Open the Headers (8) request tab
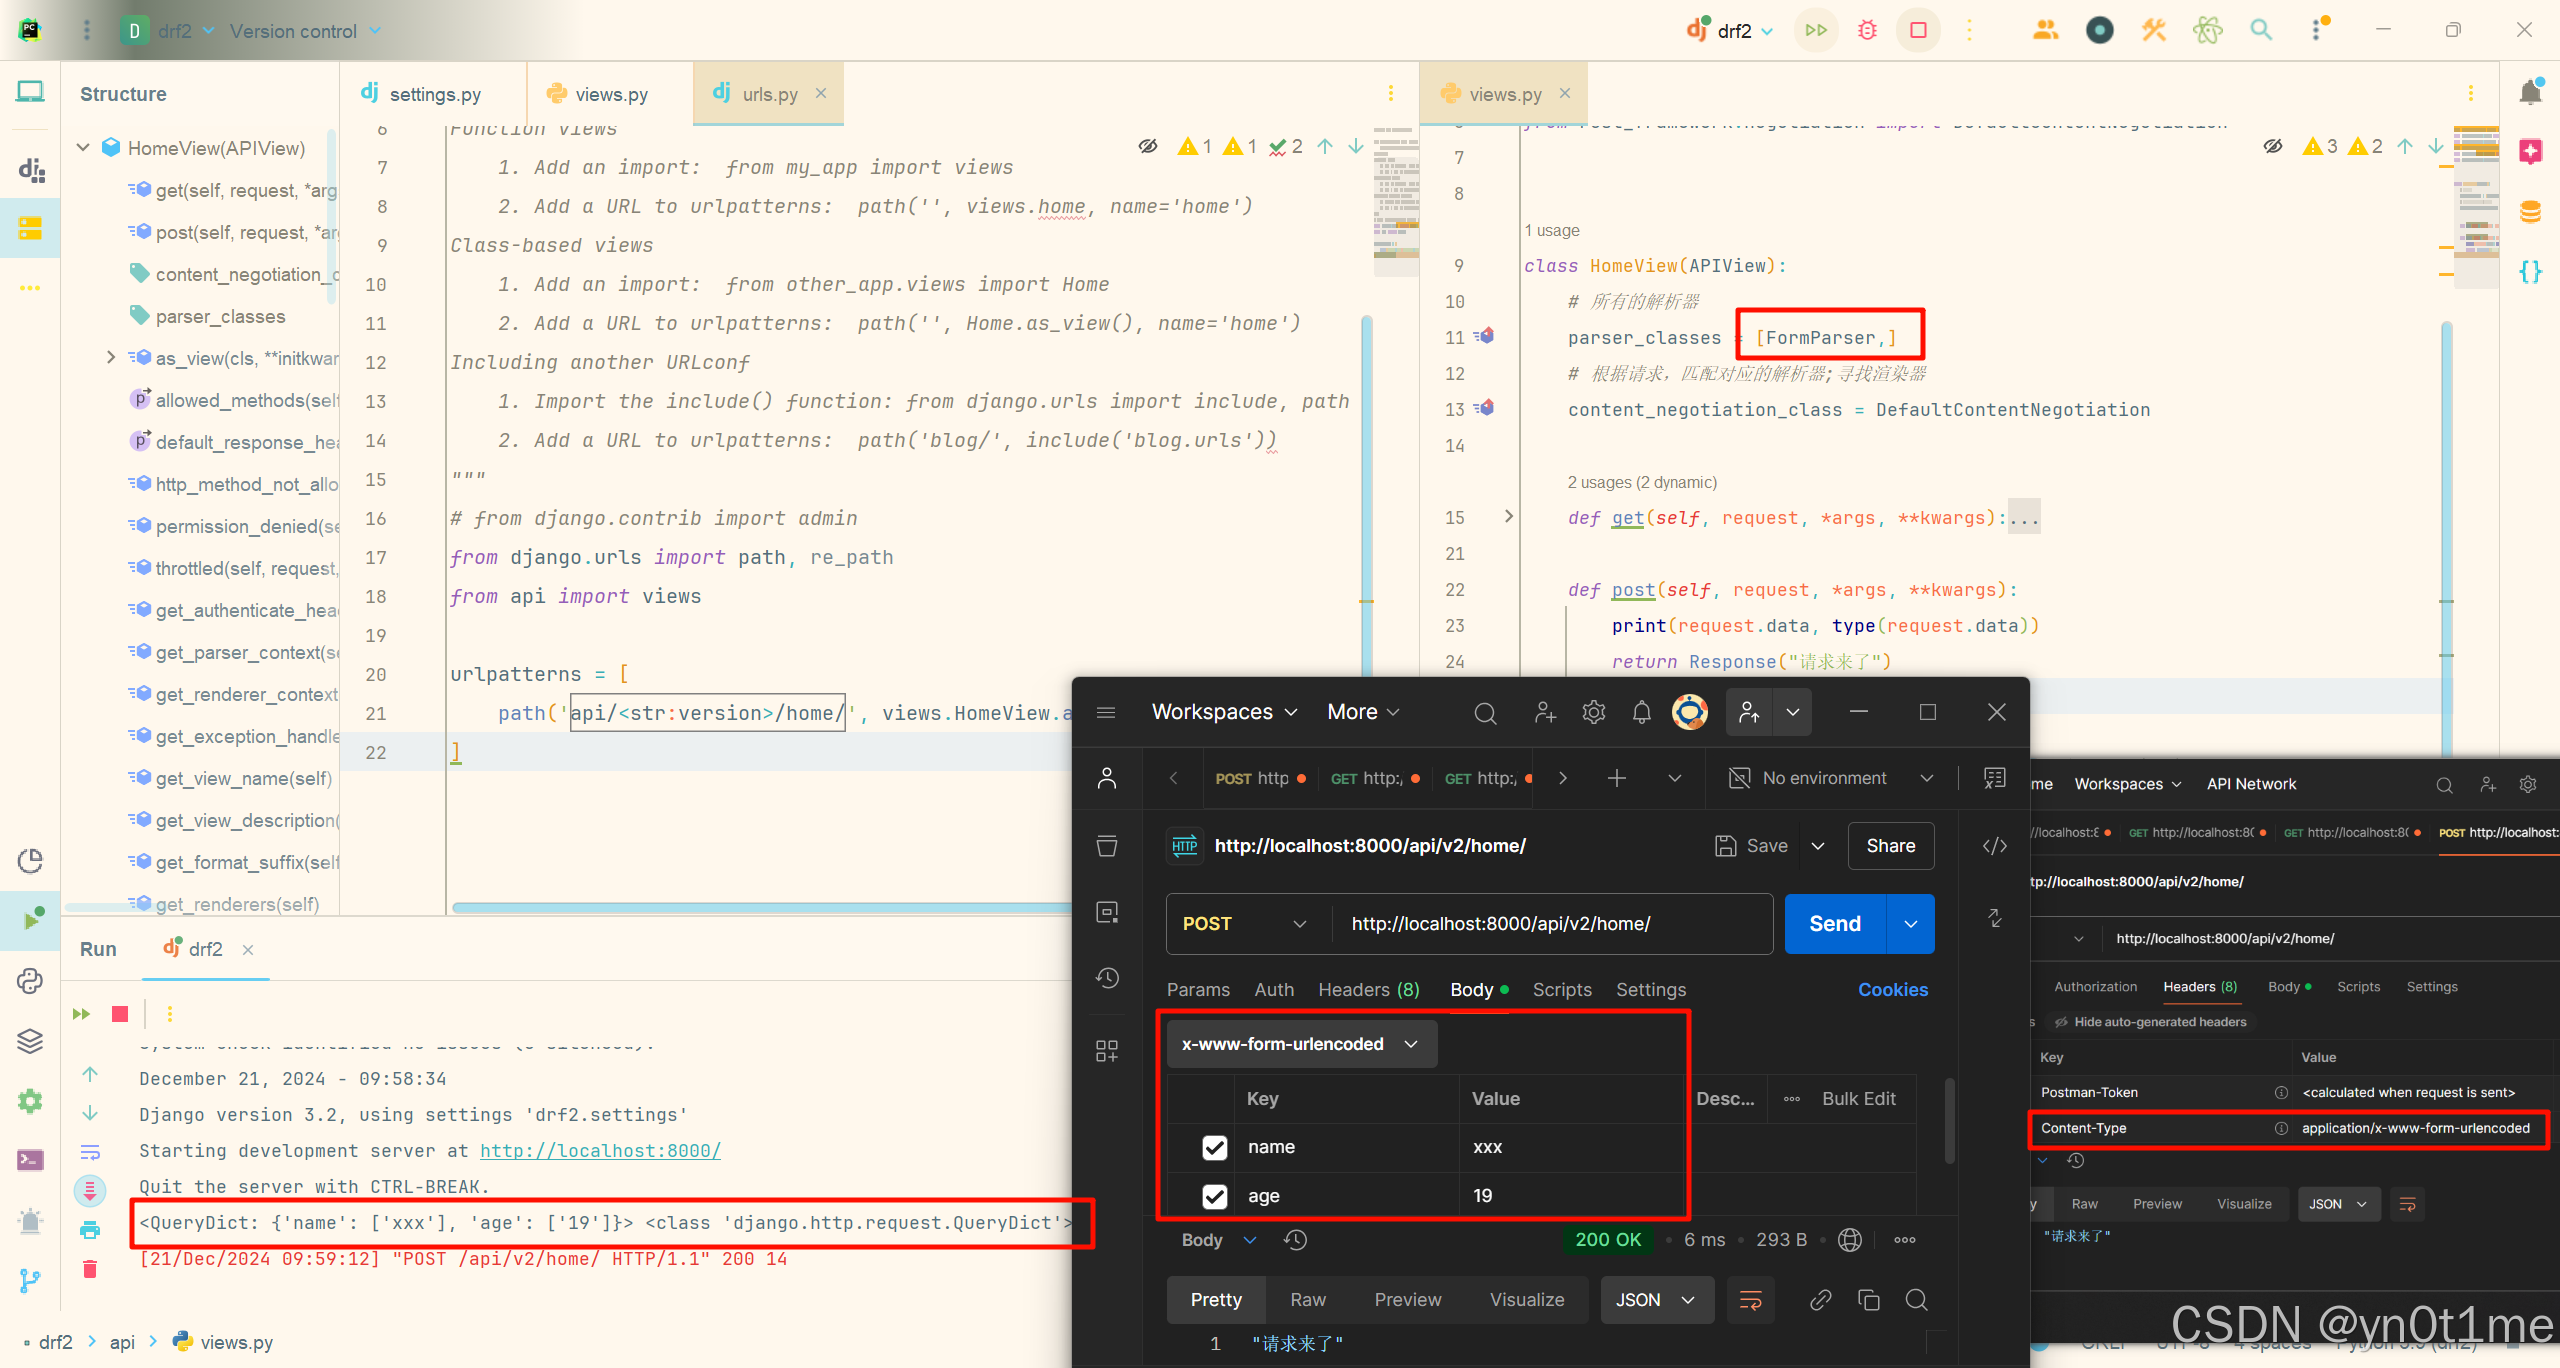This screenshot has width=2560, height=1368. click(x=1368, y=989)
